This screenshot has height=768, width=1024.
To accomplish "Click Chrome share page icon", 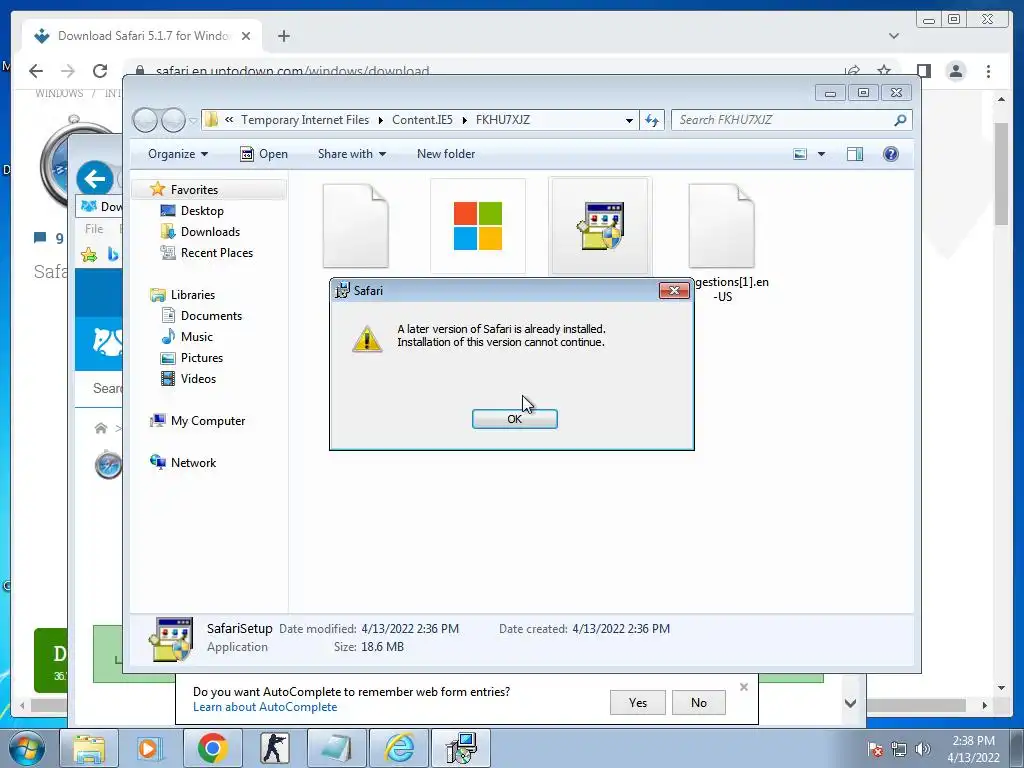I will click(852, 71).
